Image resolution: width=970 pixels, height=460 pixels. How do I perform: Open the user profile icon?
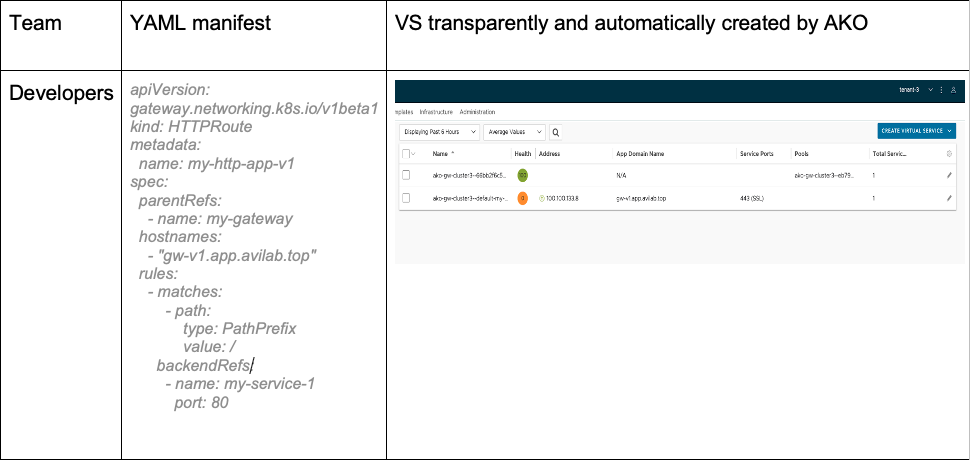953,90
